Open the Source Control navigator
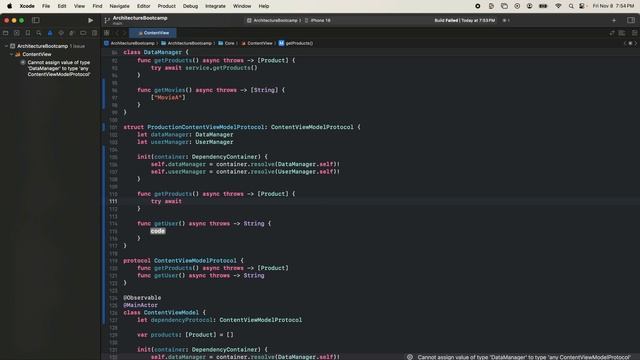Viewport: 640px width, 360px height. pos(17,33)
